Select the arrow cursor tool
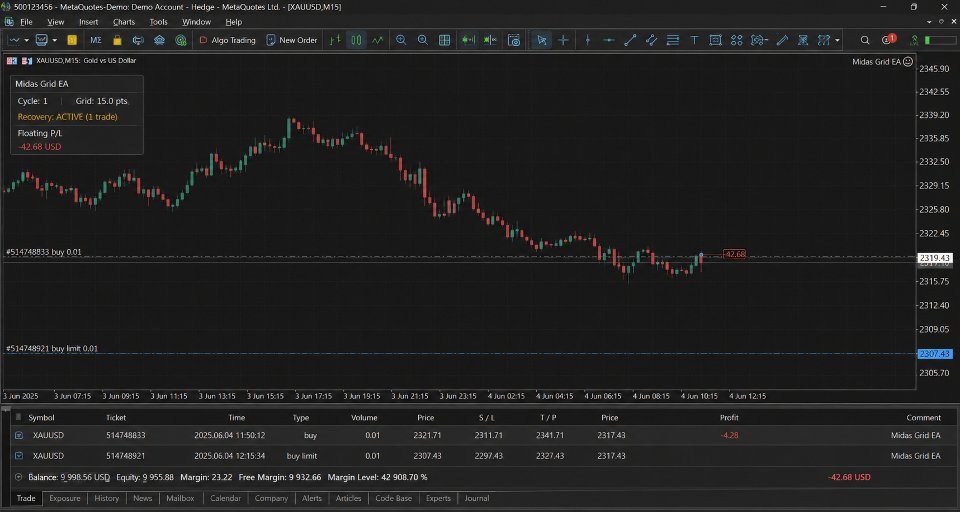The width and height of the screenshot is (960, 512). coord(542,40)
